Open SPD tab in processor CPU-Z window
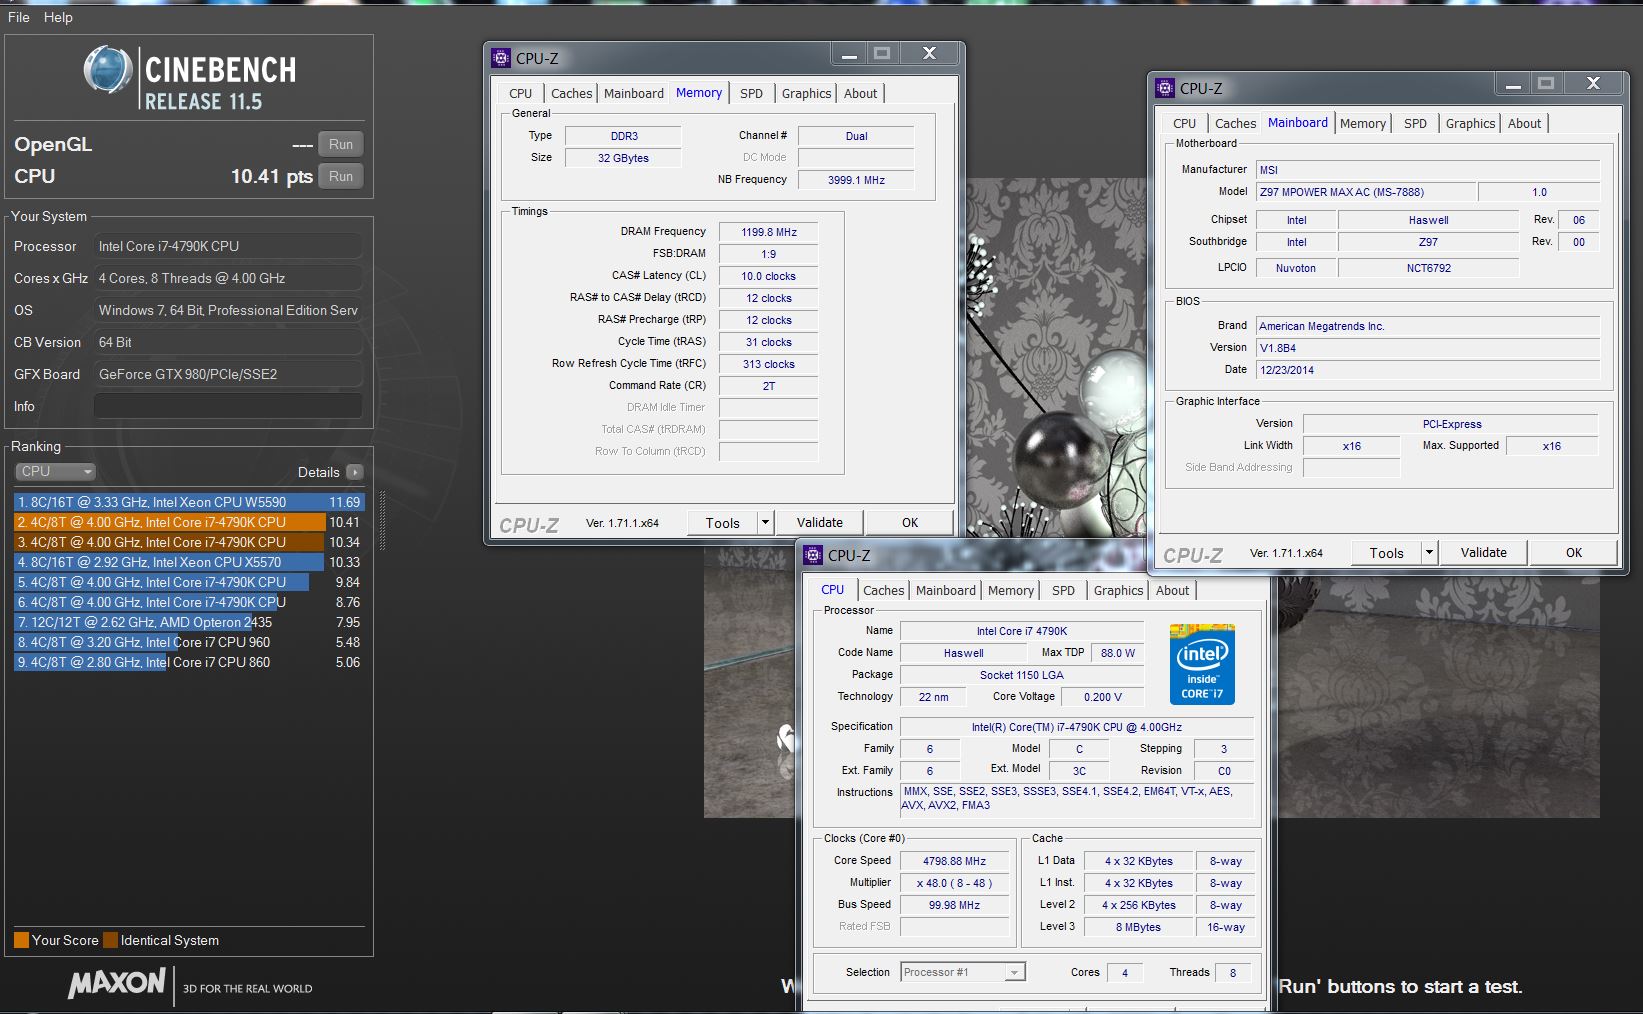Image resolution: width=1643 pixels, height=1014 pixels. click(1064, 590)
